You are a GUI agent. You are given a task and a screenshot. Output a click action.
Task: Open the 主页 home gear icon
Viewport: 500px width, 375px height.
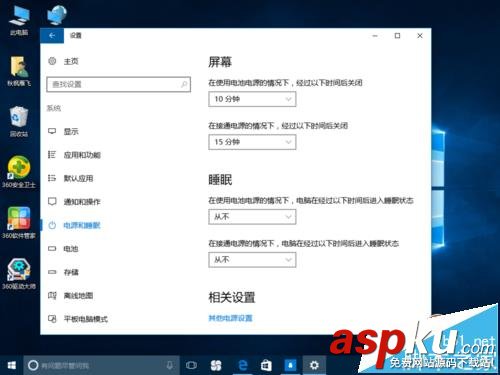52,61
